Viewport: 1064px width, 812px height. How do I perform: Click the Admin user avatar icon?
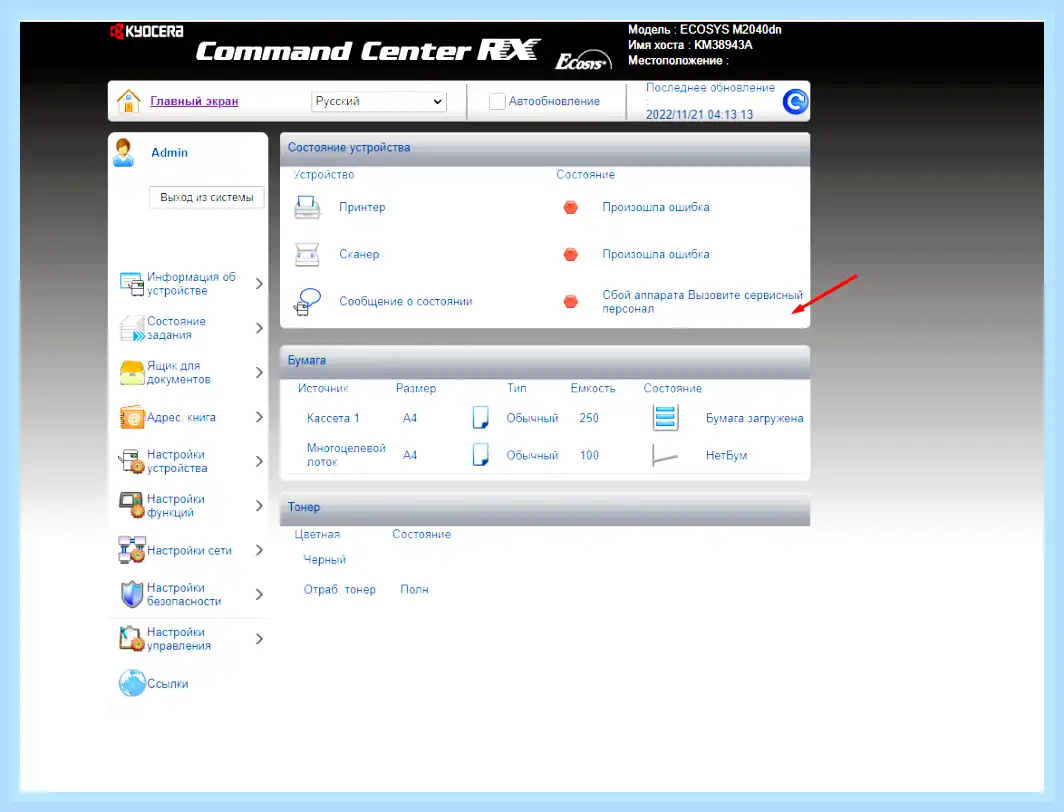124,153
